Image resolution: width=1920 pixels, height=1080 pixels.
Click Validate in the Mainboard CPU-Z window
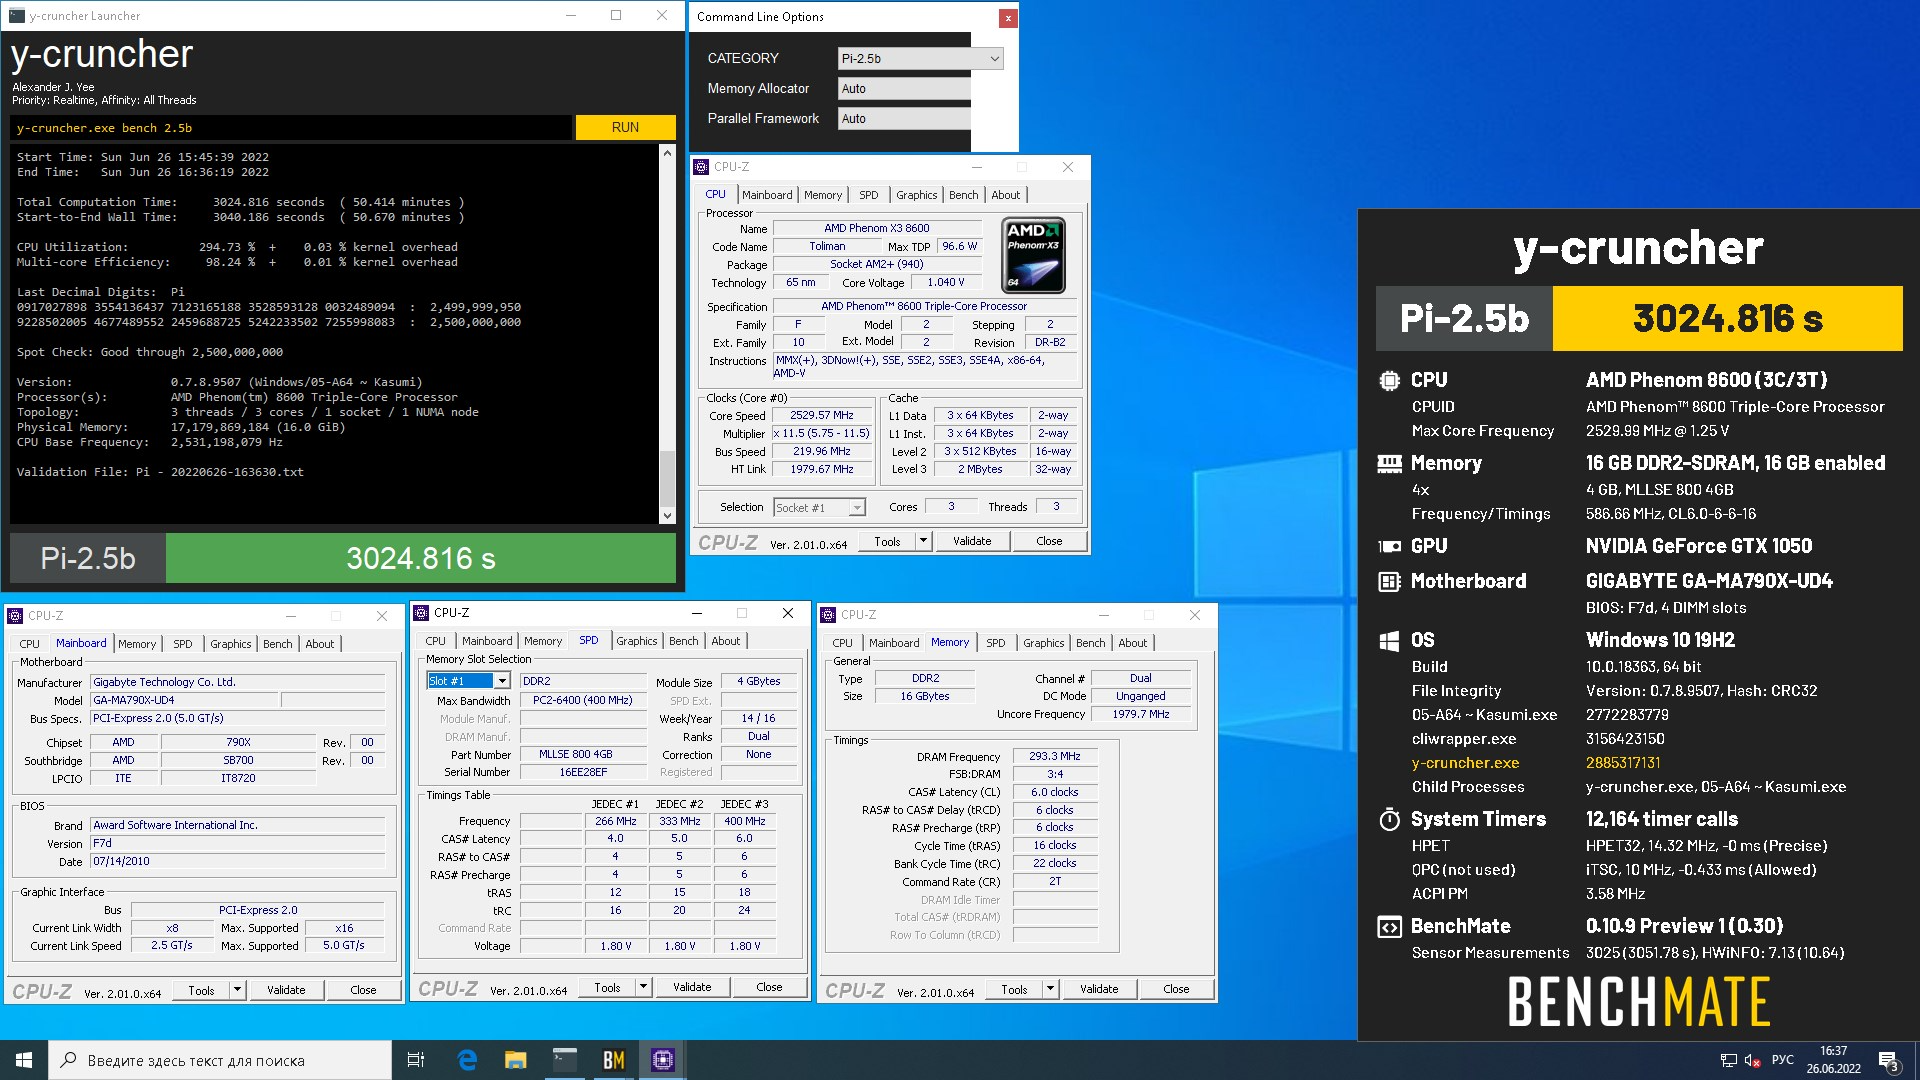click(x=286, y=990)
